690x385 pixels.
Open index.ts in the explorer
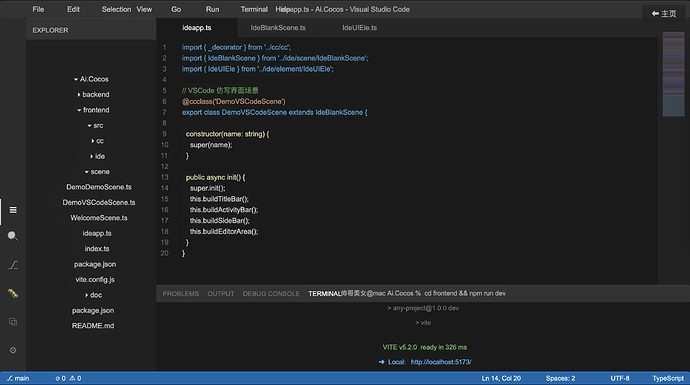point(97,249)
